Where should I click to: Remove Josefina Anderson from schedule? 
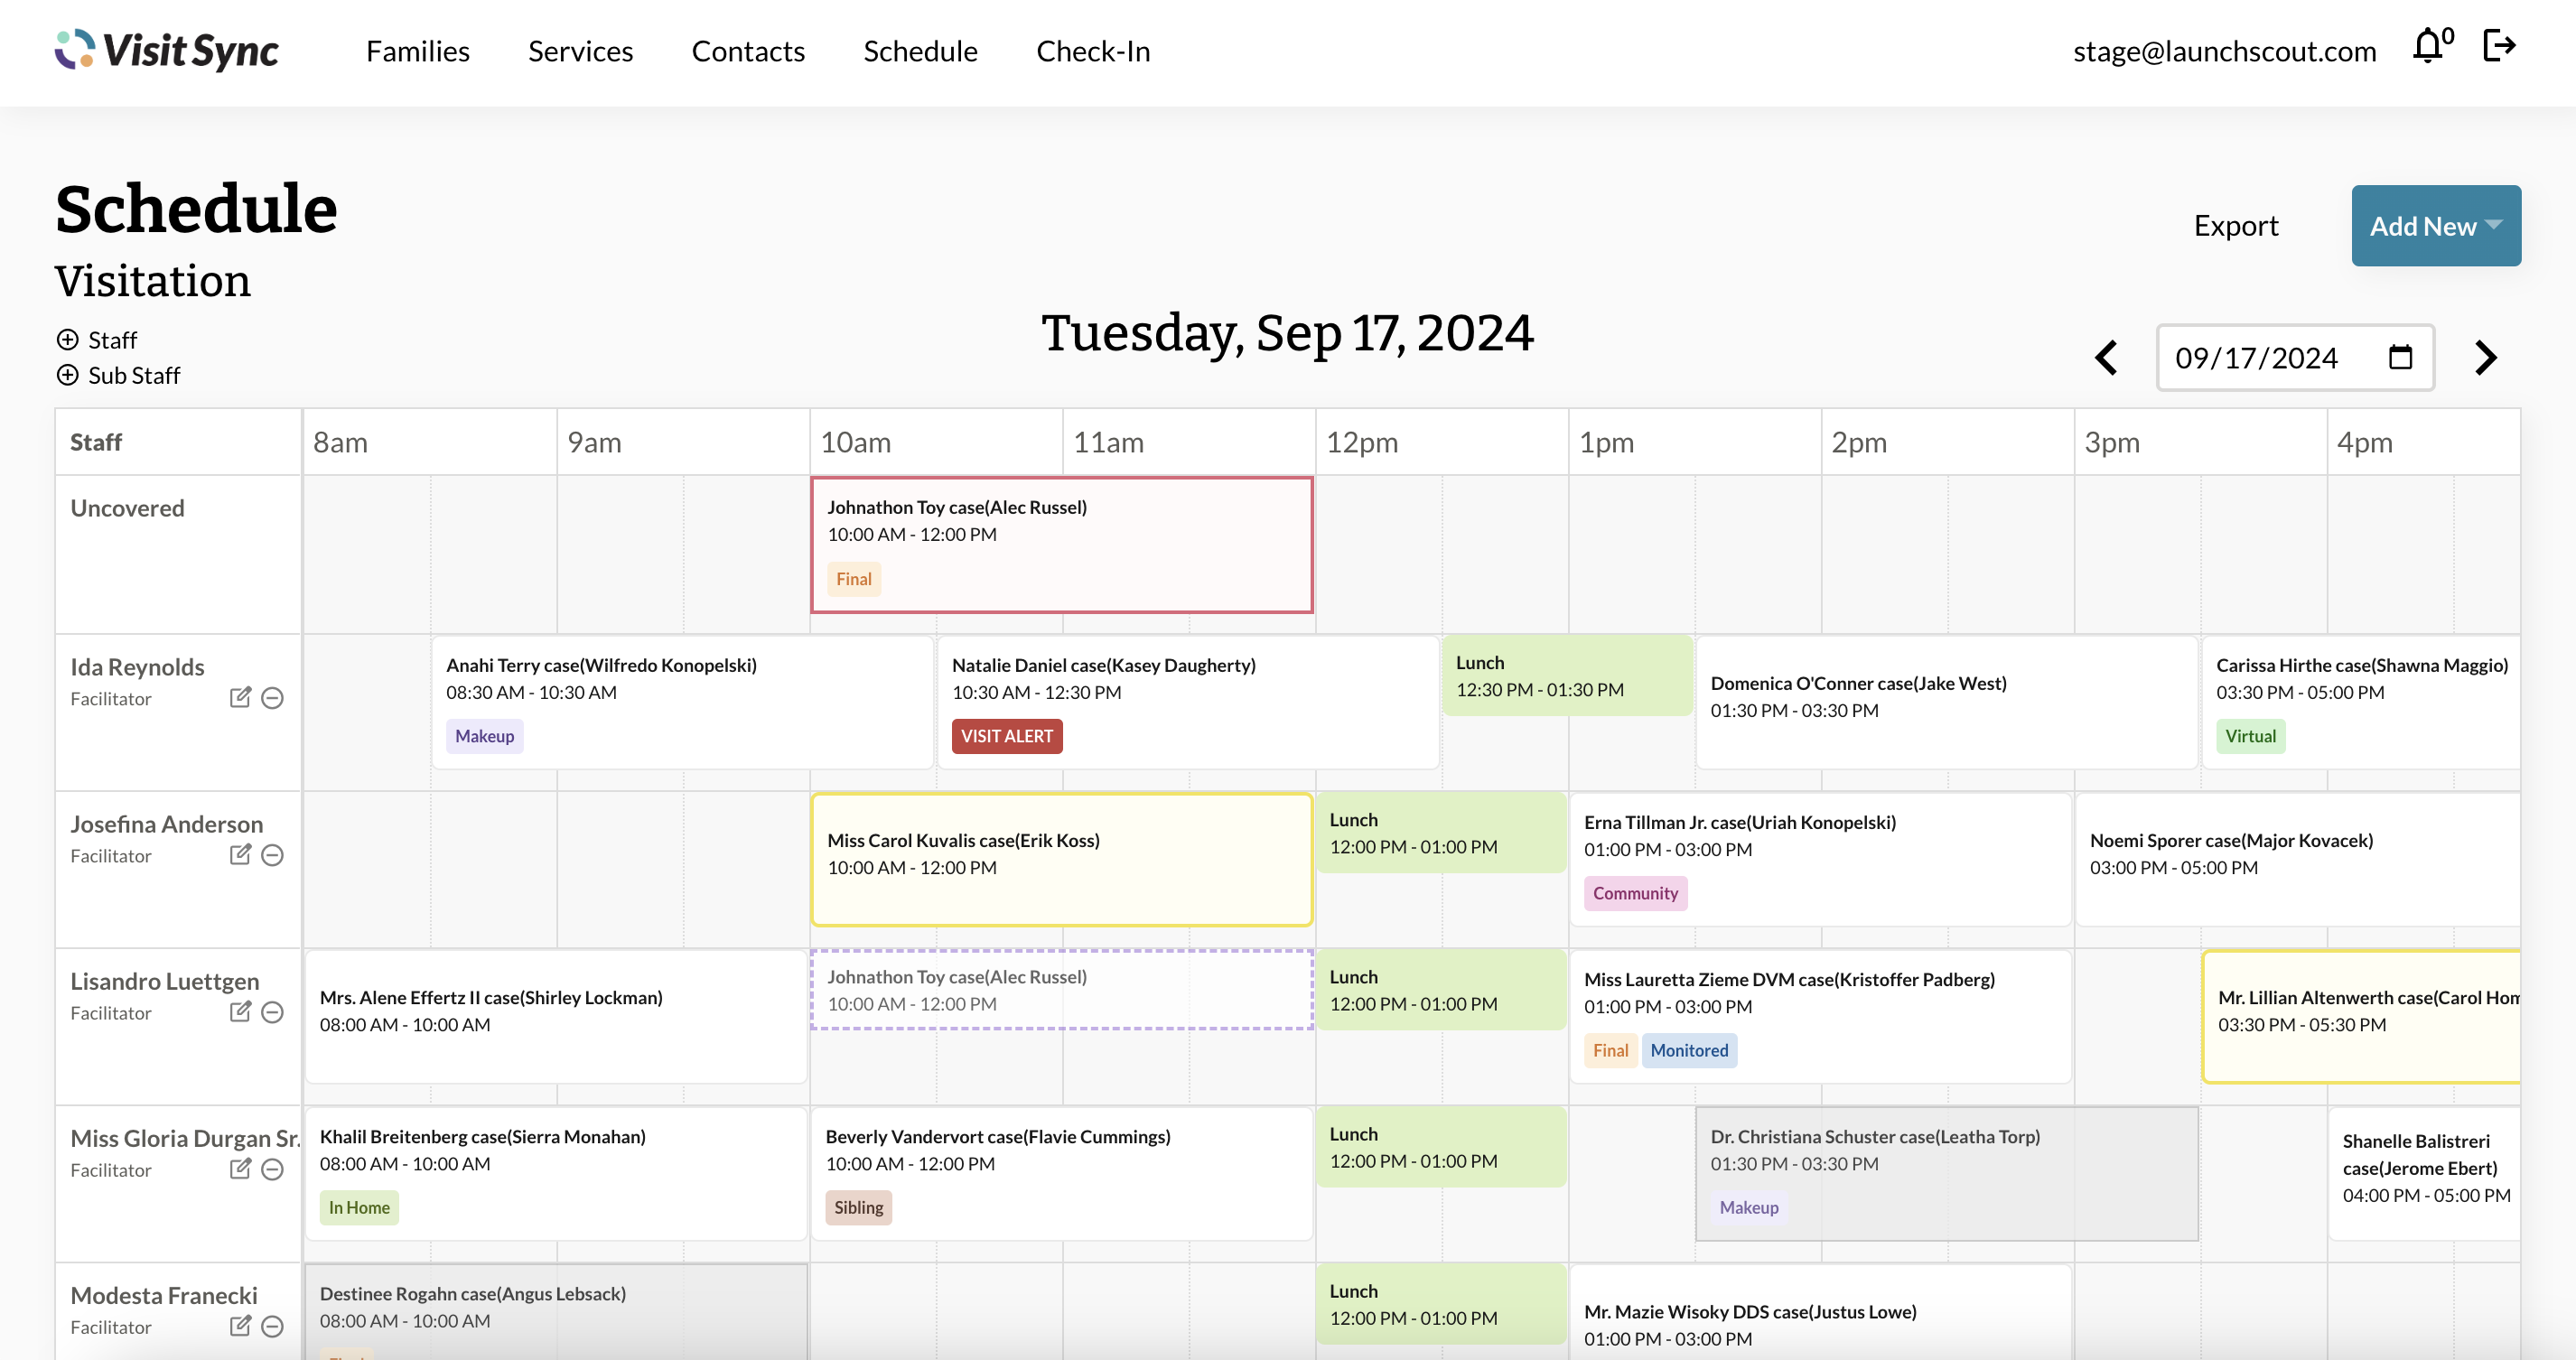[x=272, y=855]
